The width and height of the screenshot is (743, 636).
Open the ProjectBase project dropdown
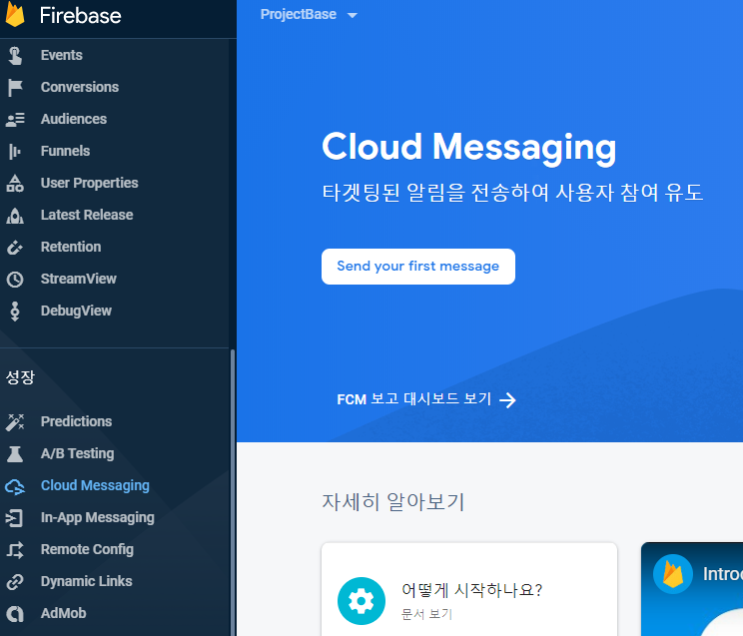click(308, 15)
